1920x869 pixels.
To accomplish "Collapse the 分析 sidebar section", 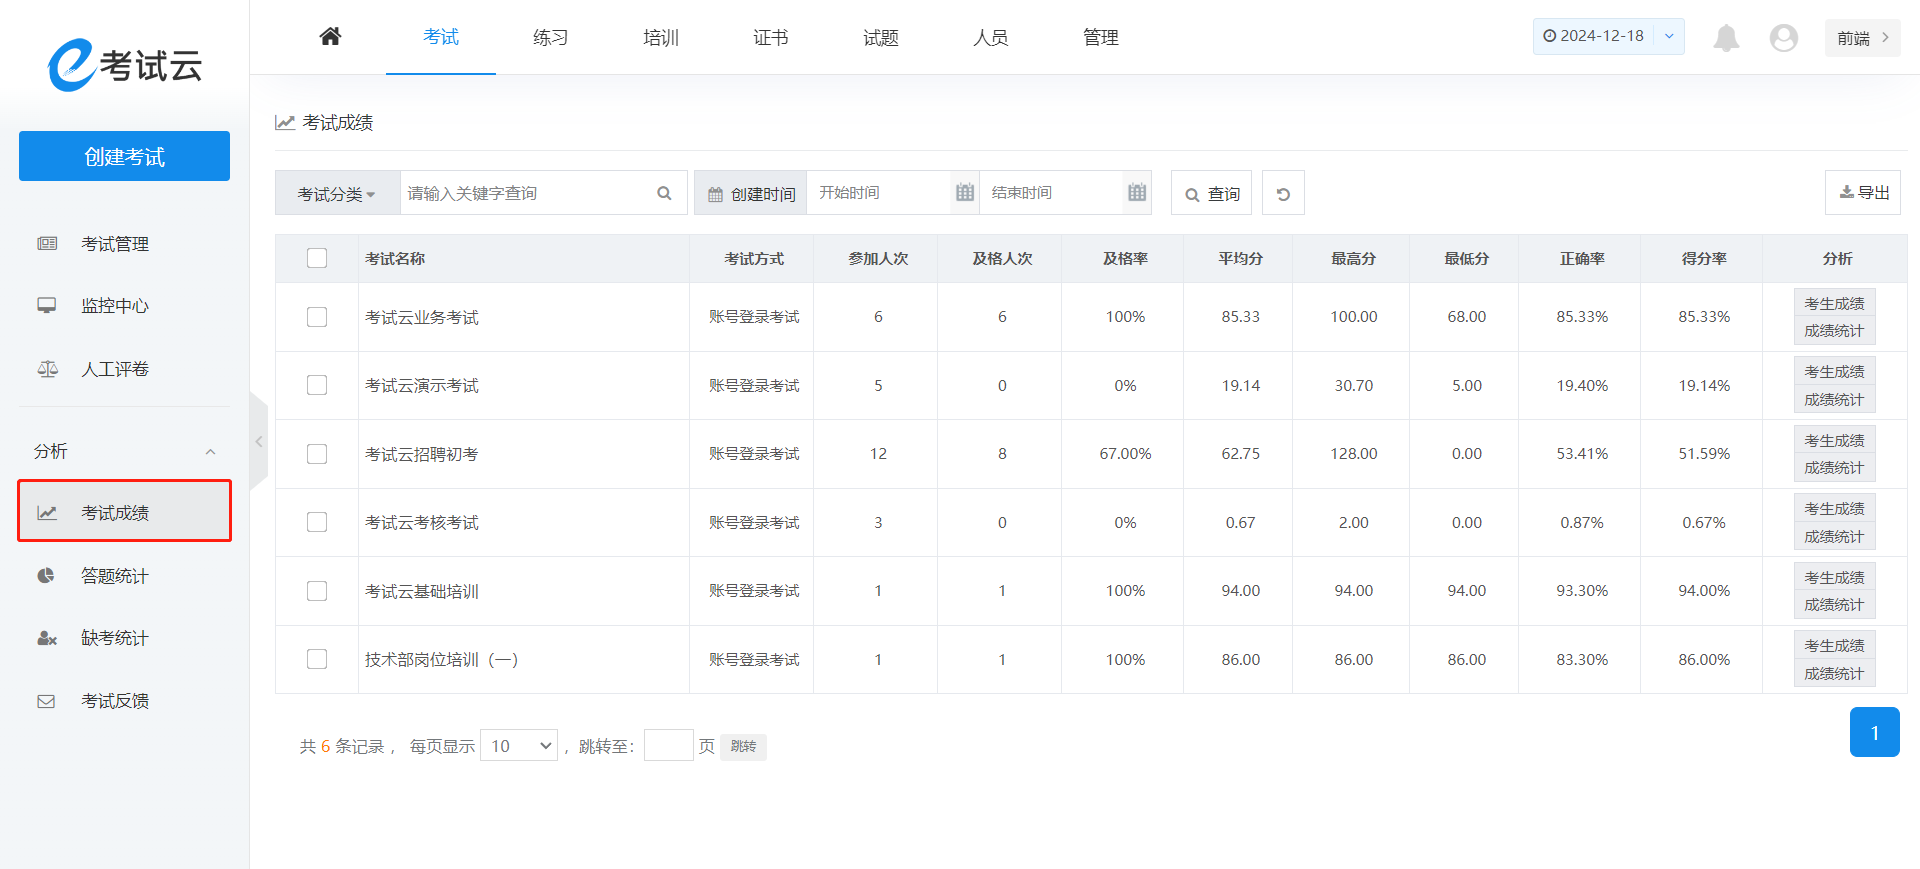I will [x=210, y=452].
